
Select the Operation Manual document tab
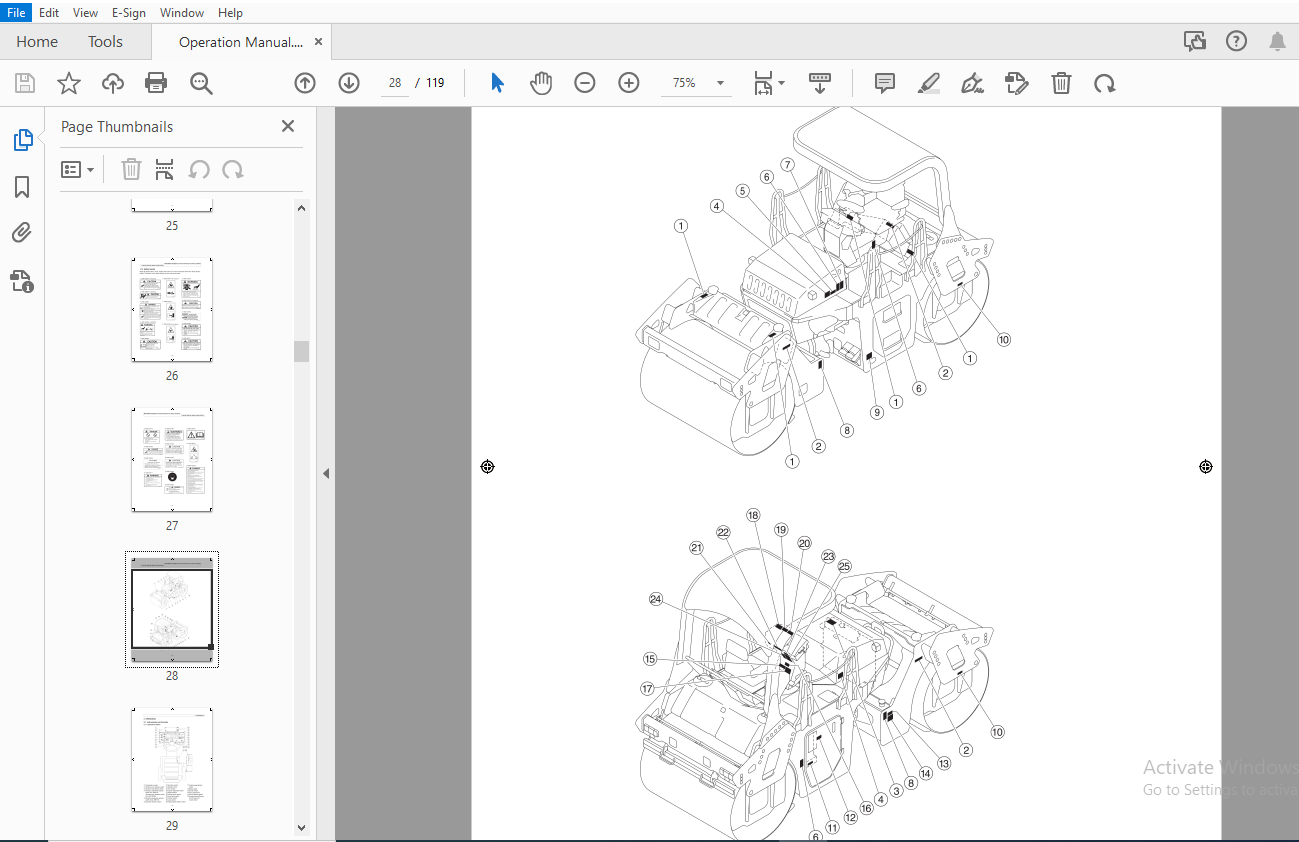[x=240, y=42]
